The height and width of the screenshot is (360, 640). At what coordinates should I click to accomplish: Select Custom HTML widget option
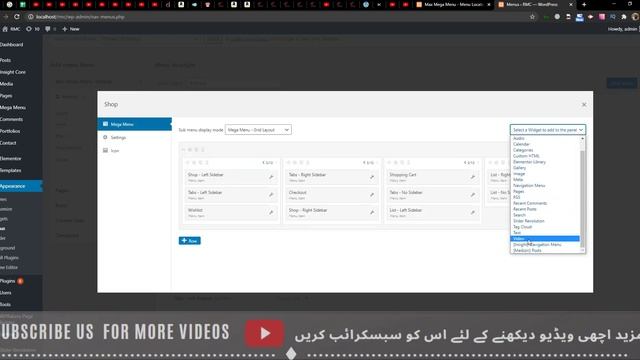click(526, 156)
